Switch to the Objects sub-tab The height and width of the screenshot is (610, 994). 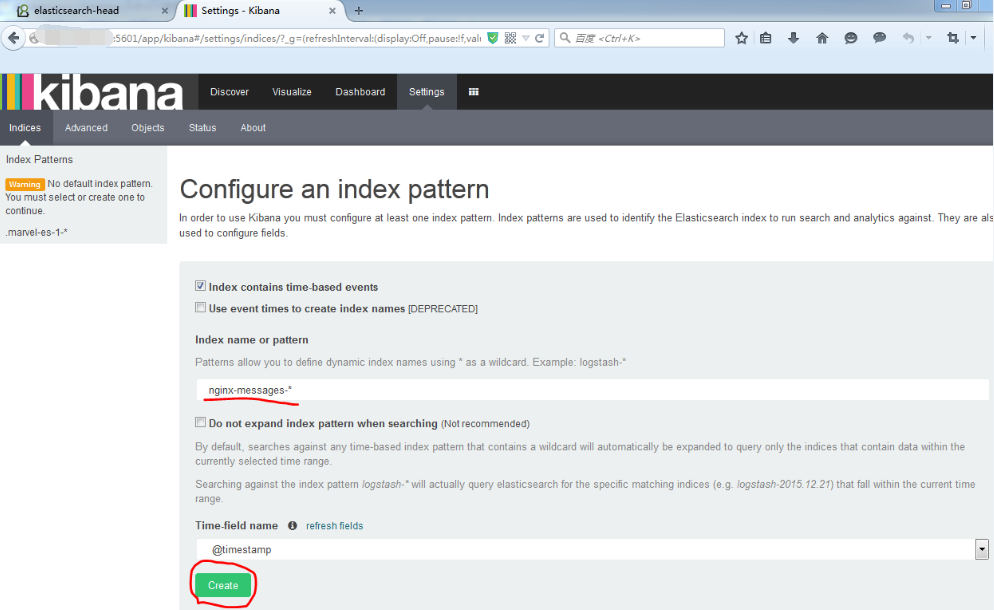[148, 127]
